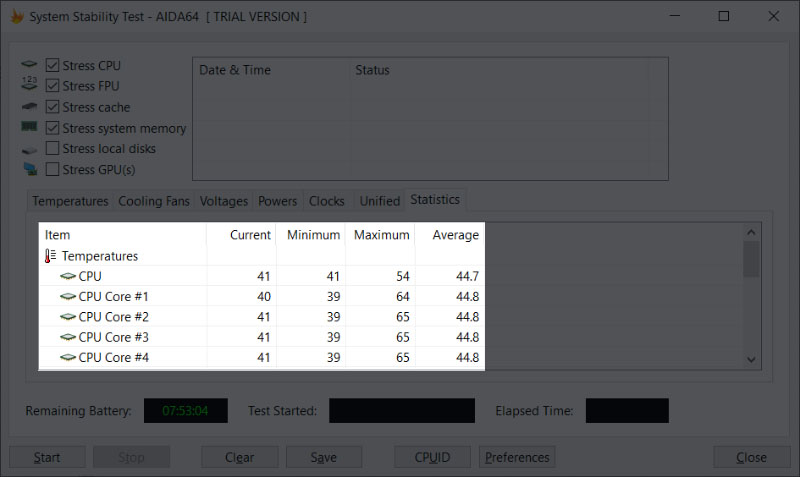
Task: Click the Status column header in log
Action: (499, 70)
